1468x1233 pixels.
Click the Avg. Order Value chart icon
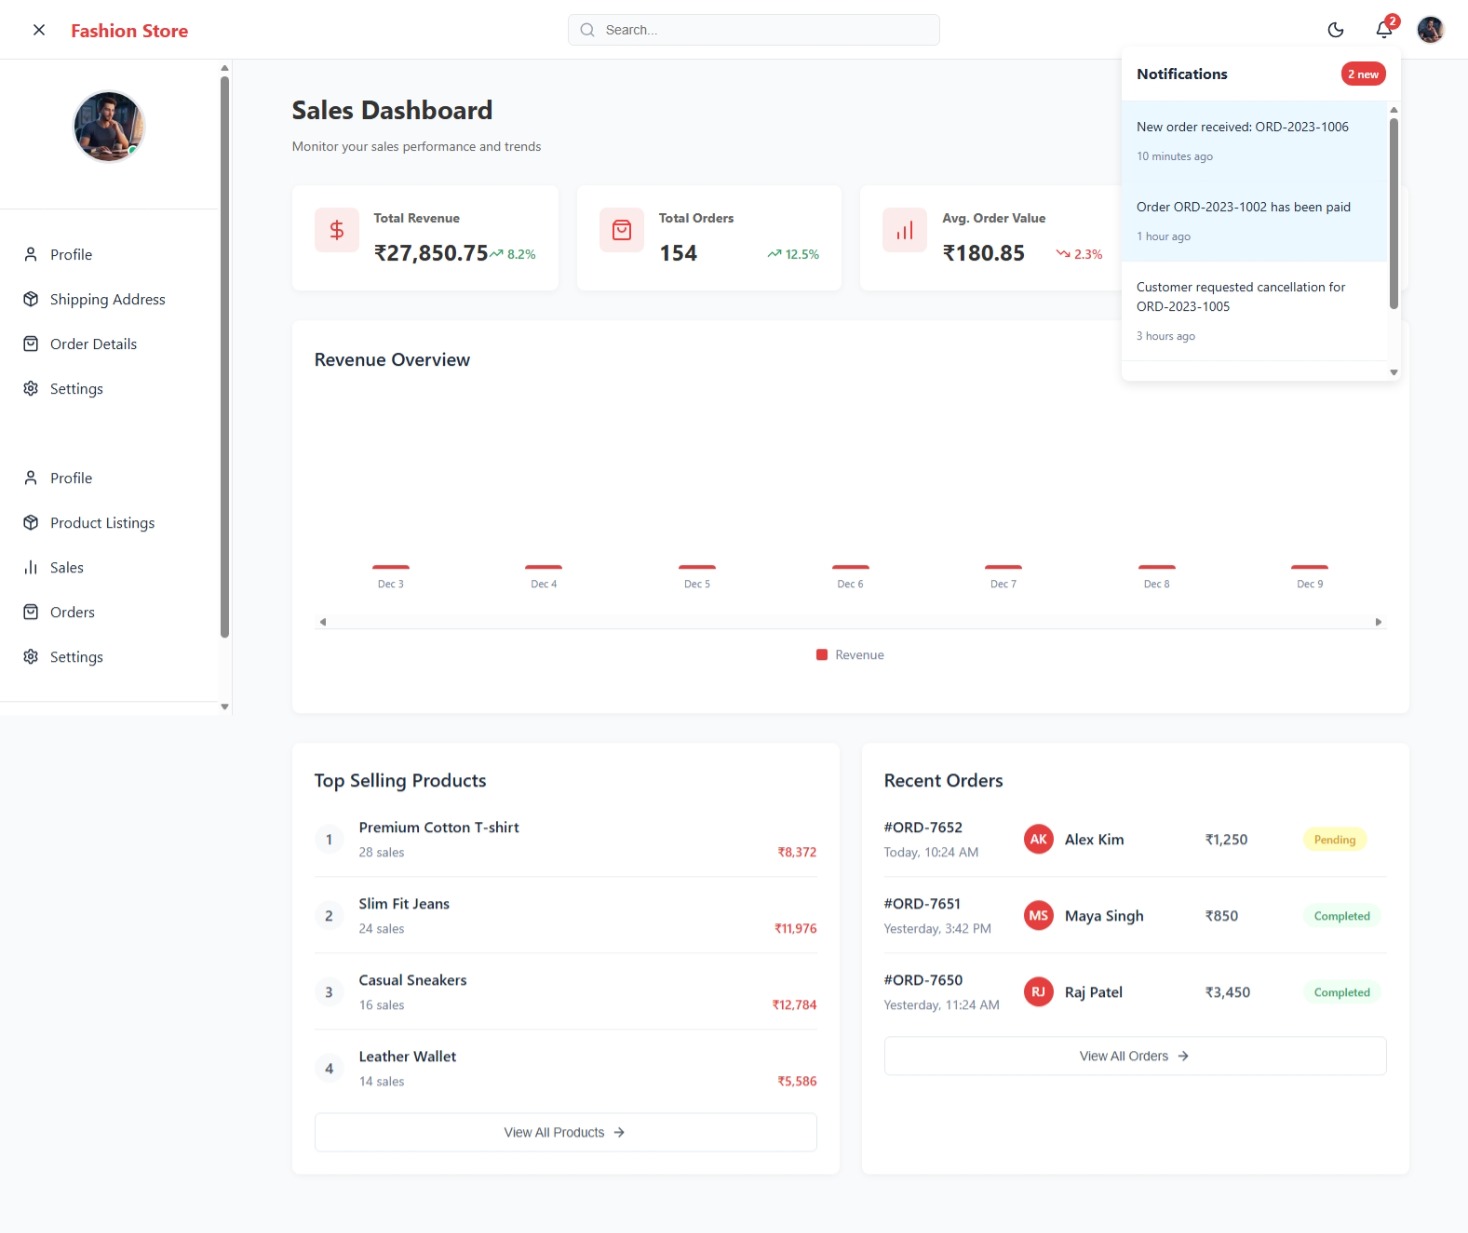[904, 230]
